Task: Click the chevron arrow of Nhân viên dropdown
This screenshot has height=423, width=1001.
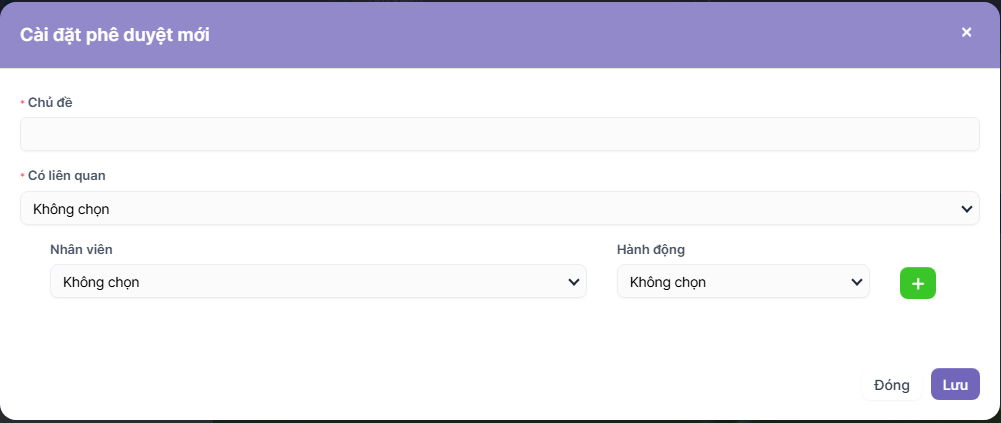Action: (x=574, y=282)
